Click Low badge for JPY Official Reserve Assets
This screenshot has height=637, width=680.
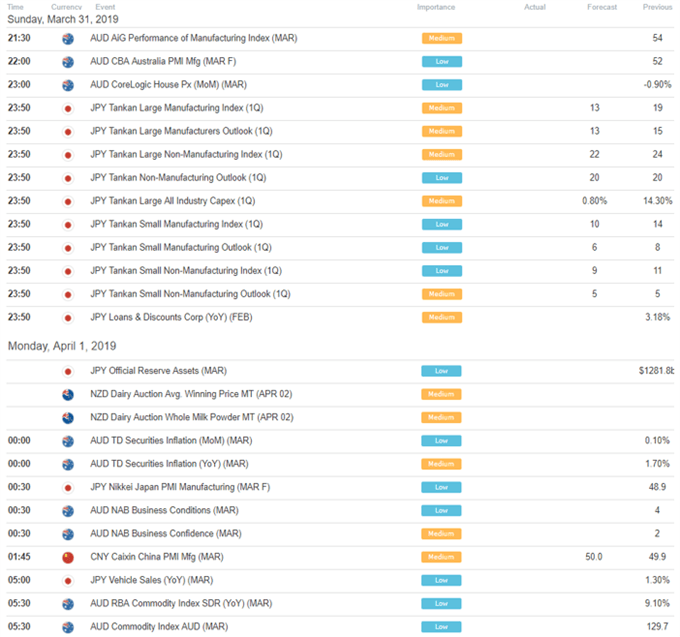pyautogui.click(x=441, y=371)
